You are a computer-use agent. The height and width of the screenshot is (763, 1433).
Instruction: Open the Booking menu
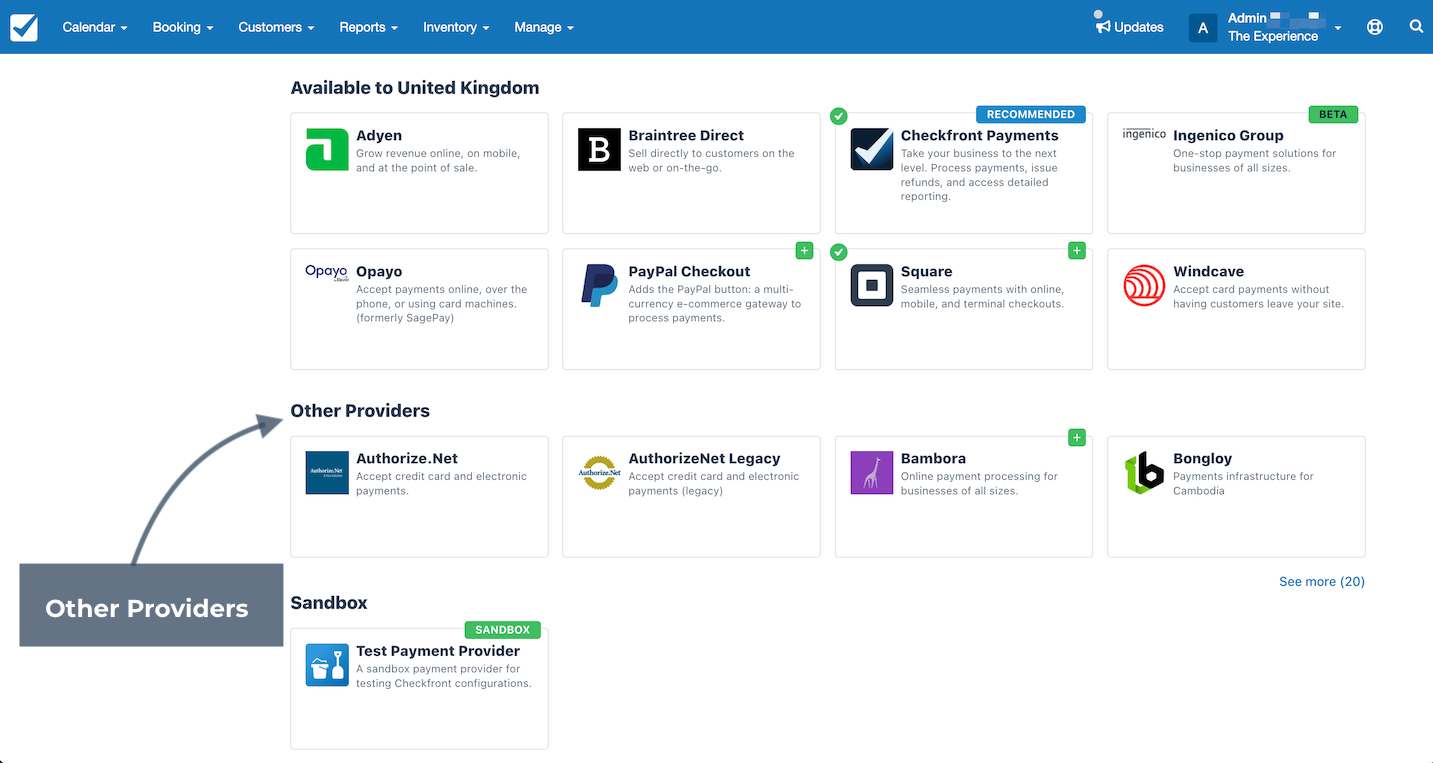(x=183, y=27)
